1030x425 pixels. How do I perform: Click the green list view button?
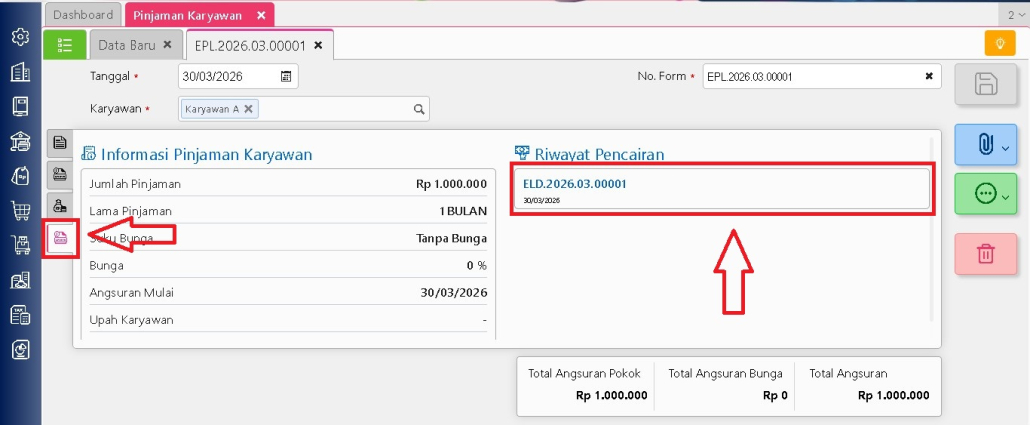click(x=65, y=45)
